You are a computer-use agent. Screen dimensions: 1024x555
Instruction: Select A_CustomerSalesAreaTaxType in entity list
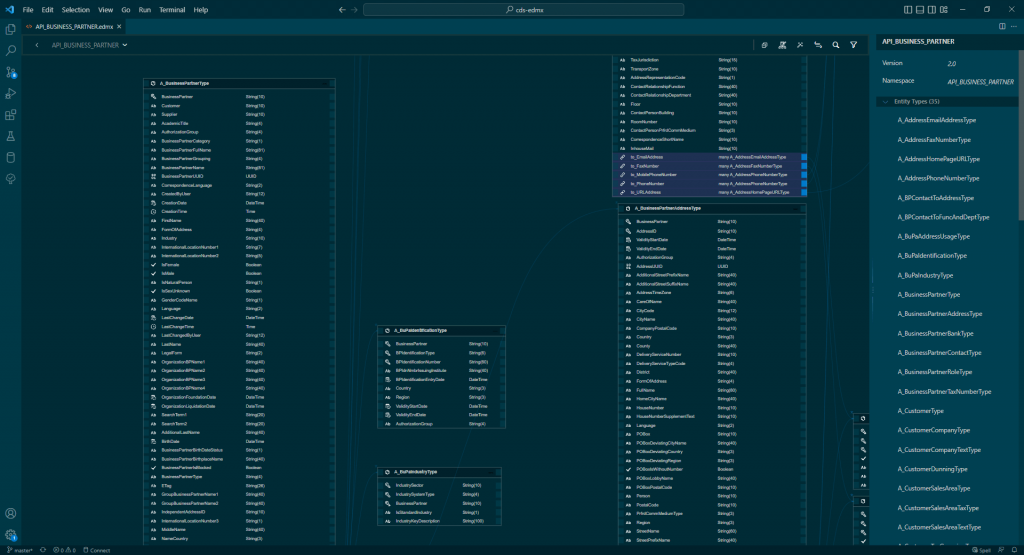(x=938, y=508)
